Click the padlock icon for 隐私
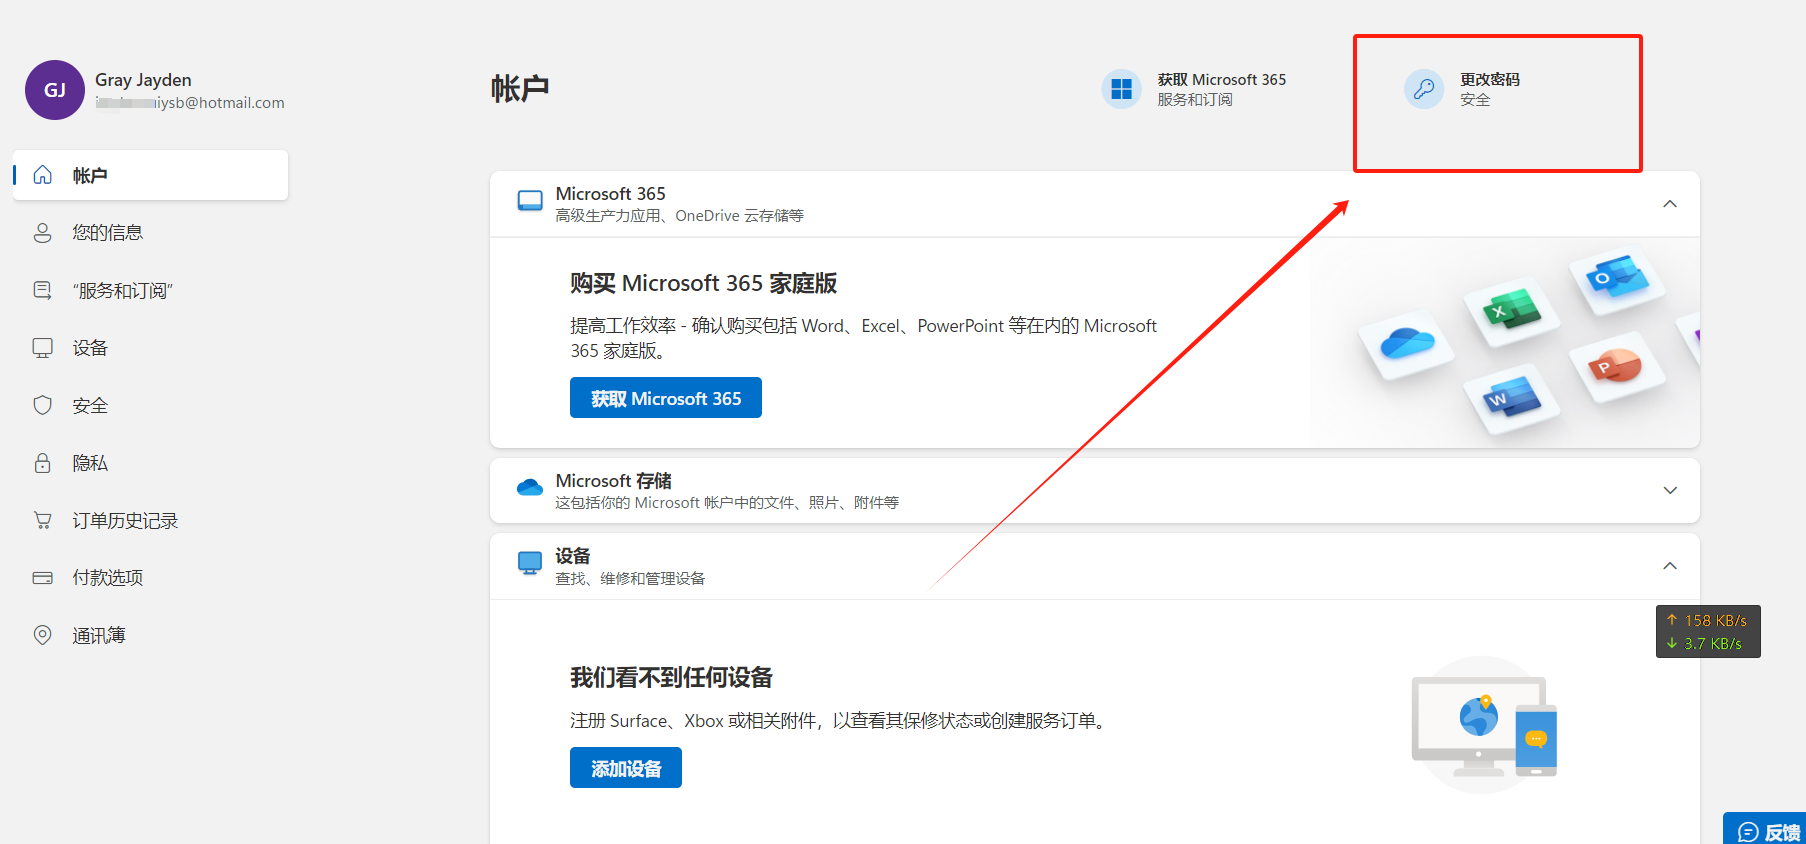The height and width of the screenshot is (844, 1806). tap(43, 463)
